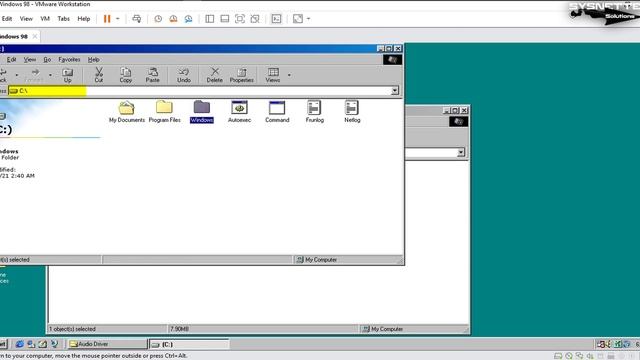The image size is (640, 360).
Task: Open Explorer's Favorites menu
Action: coord(69,60)
